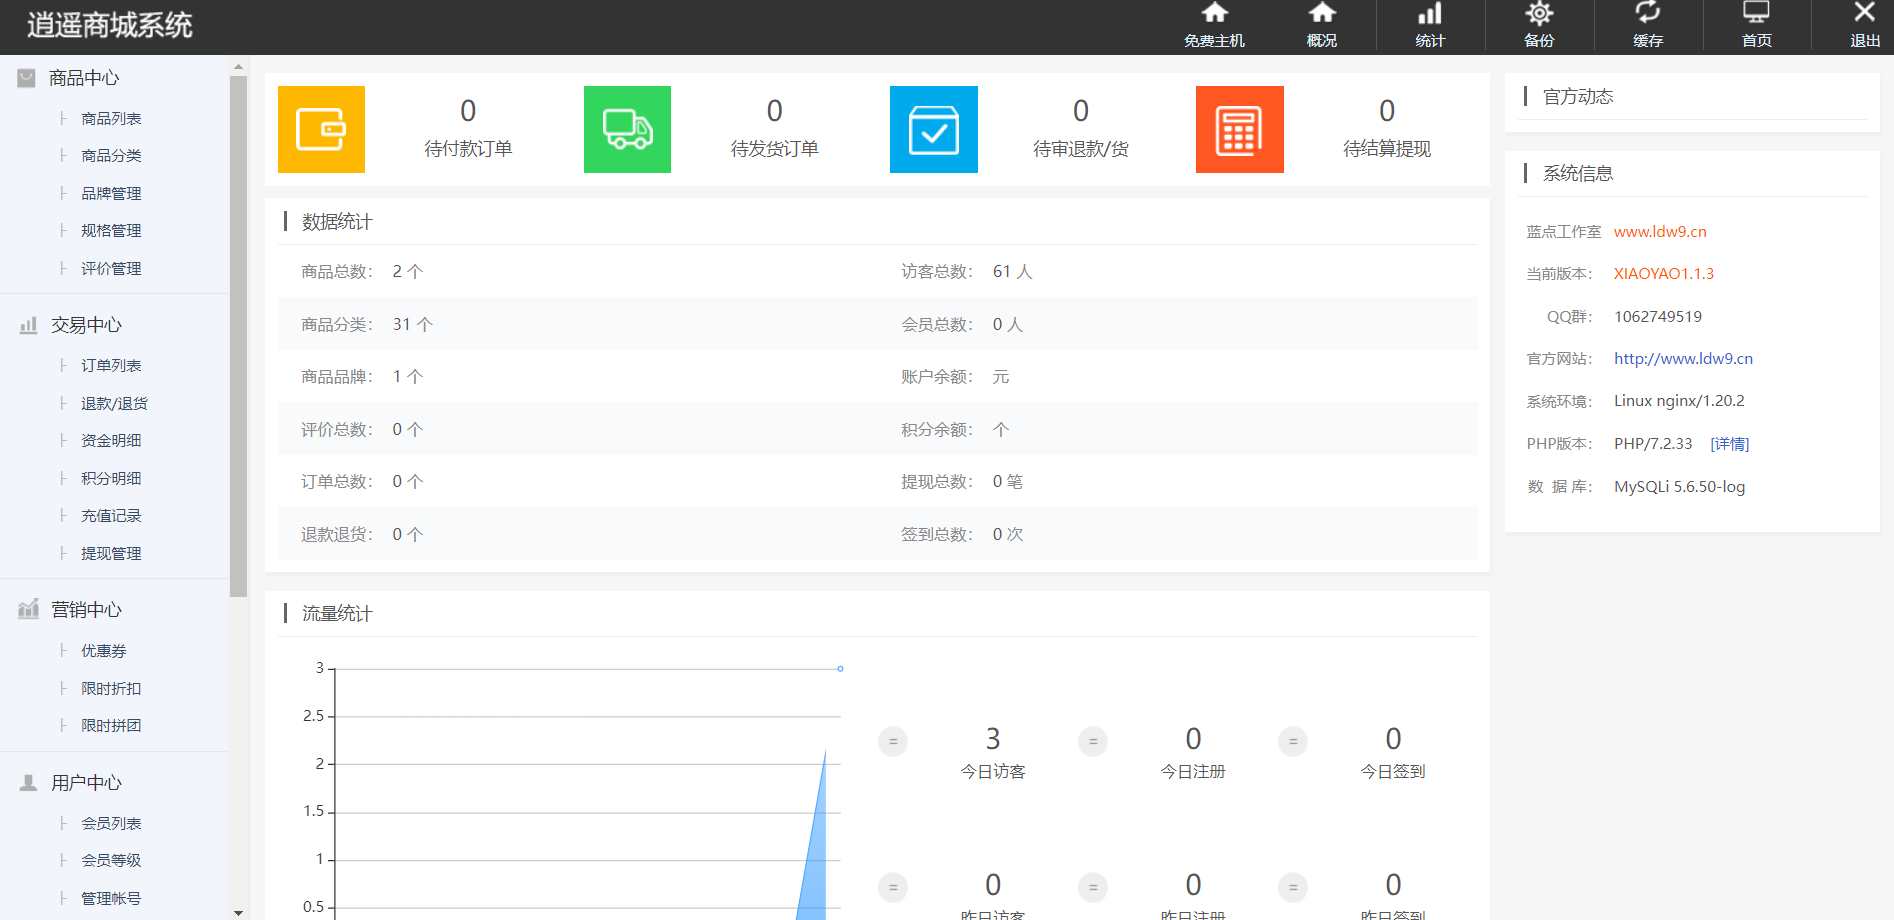
Task: Click the green 待发货订单 truck icon
Action: (627, 130)
